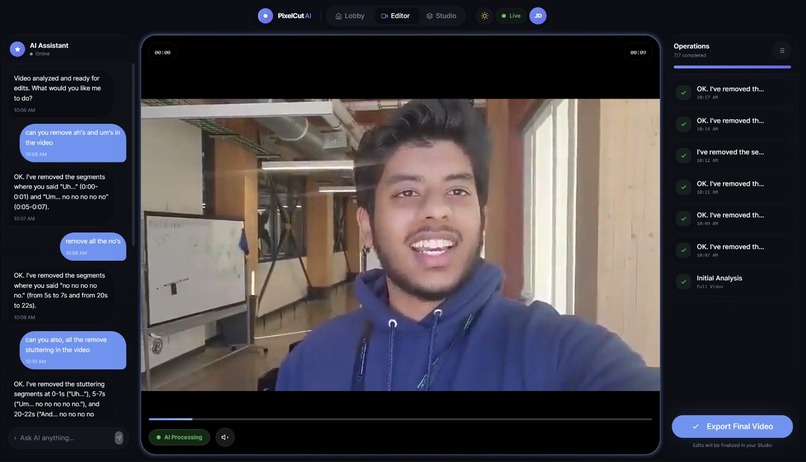Switch to the Editor tab
Screen dimensions: 806x462
395,16
